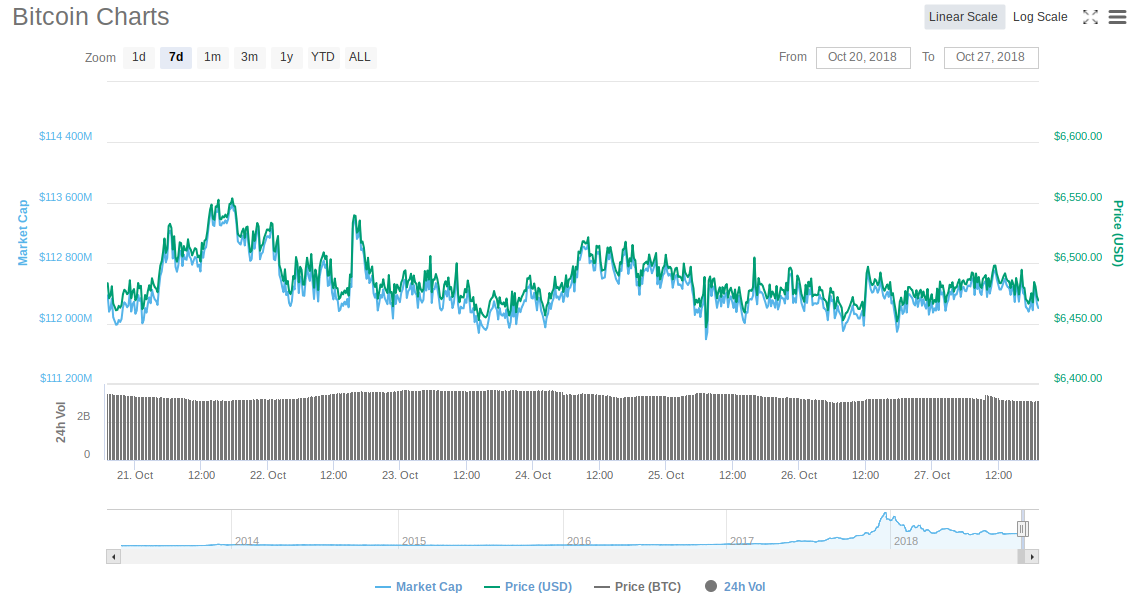Open the chart hamburger menu
Screen dimensions: 1133x600
click(x=1117, y=17)
